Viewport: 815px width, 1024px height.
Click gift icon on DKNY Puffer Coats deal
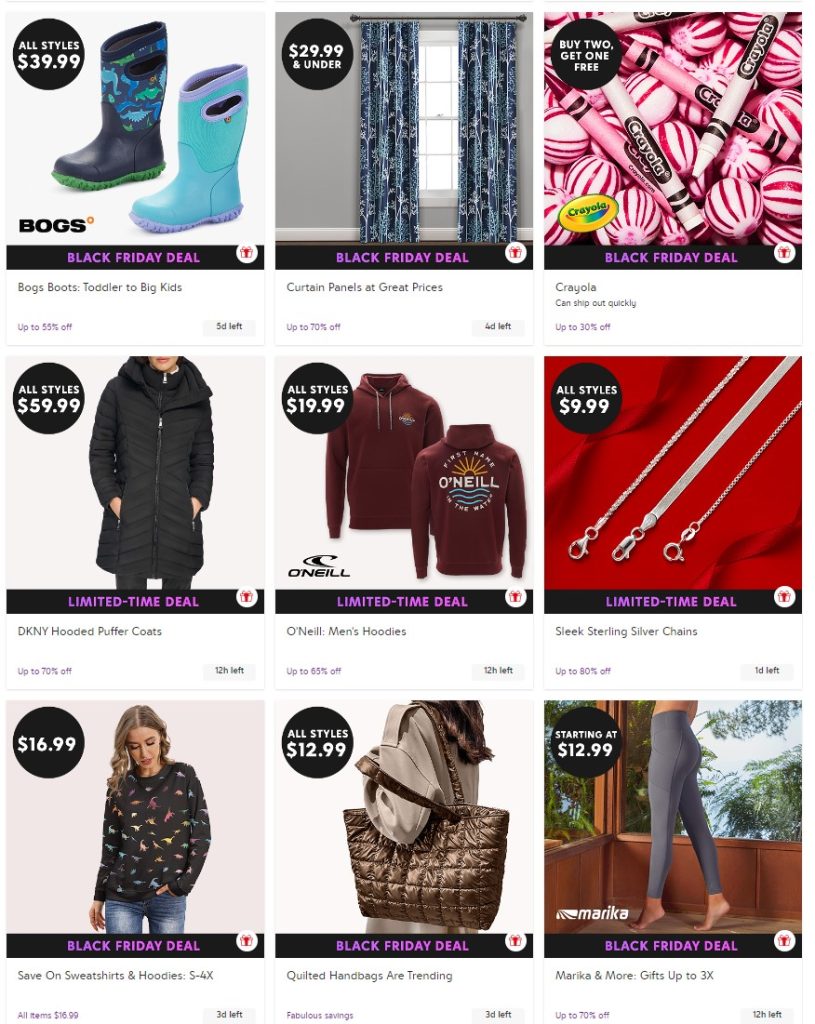tap(247, 597)
